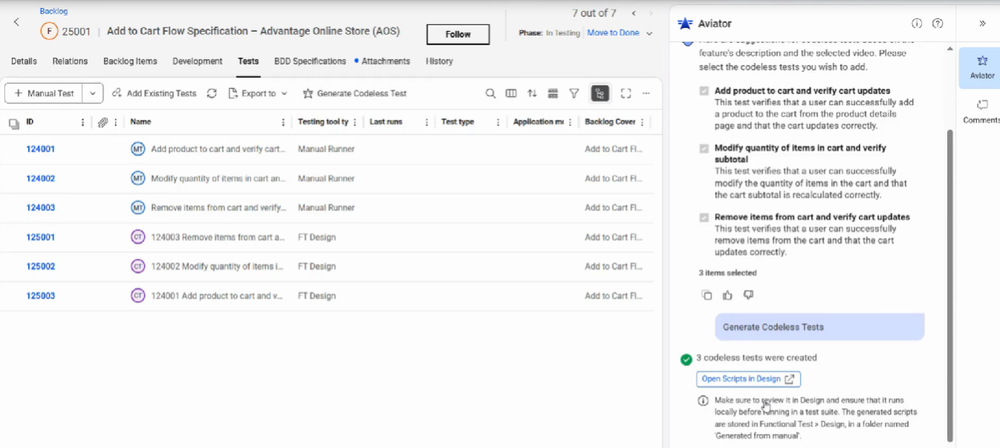Open test ID 125003 link

tap(40, 296)
